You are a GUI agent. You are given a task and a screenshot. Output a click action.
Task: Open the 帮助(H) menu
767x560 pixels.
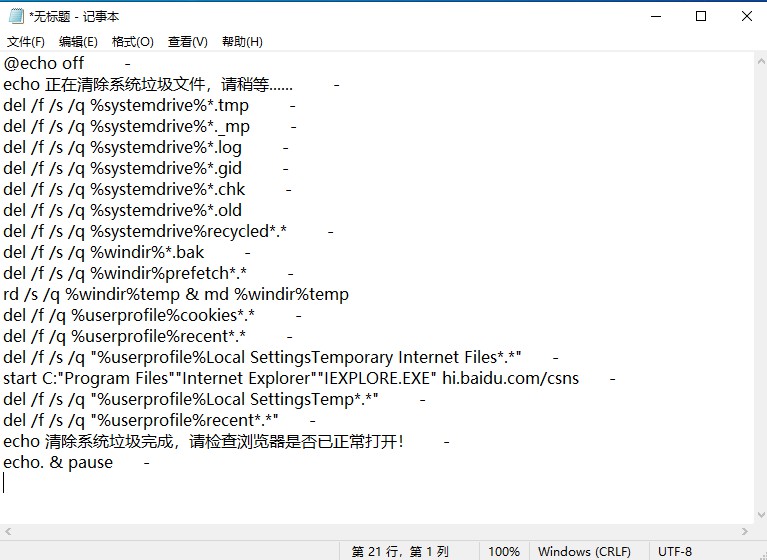click(x=242, y=41)
